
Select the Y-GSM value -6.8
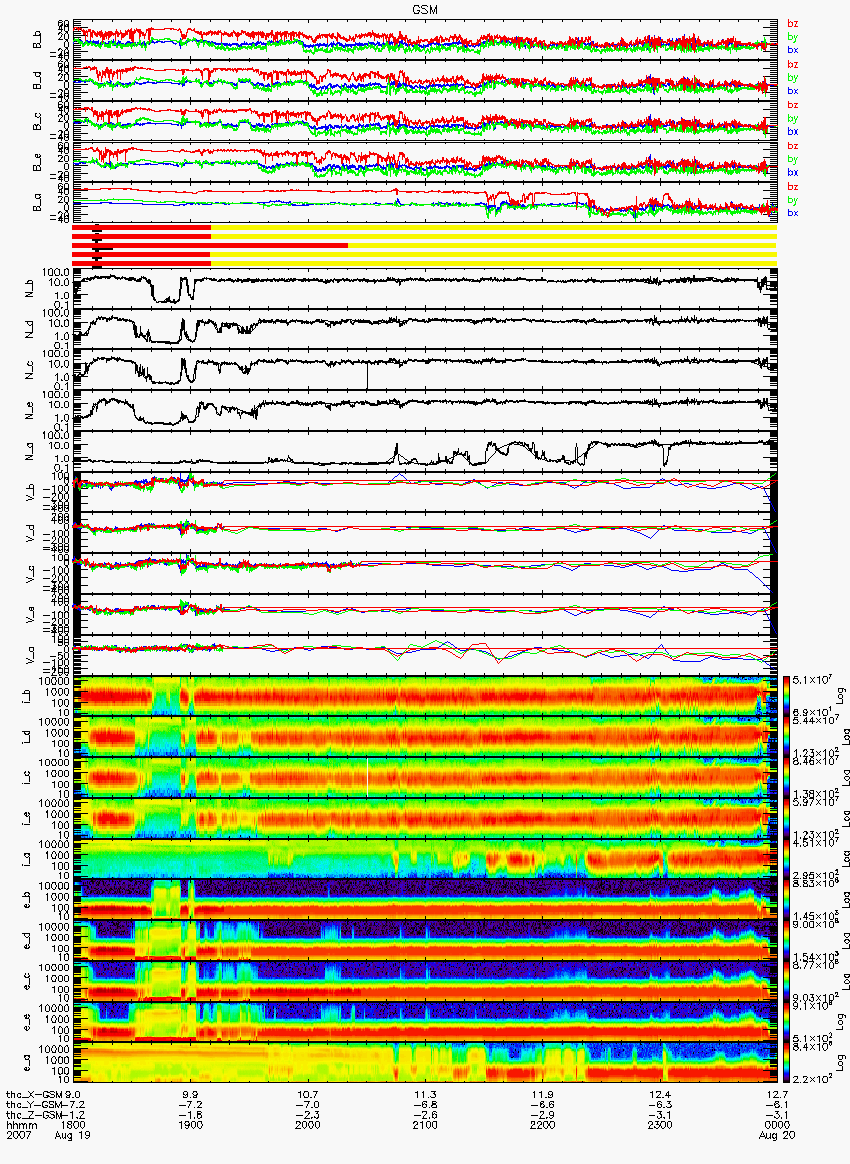(425, 1105)
